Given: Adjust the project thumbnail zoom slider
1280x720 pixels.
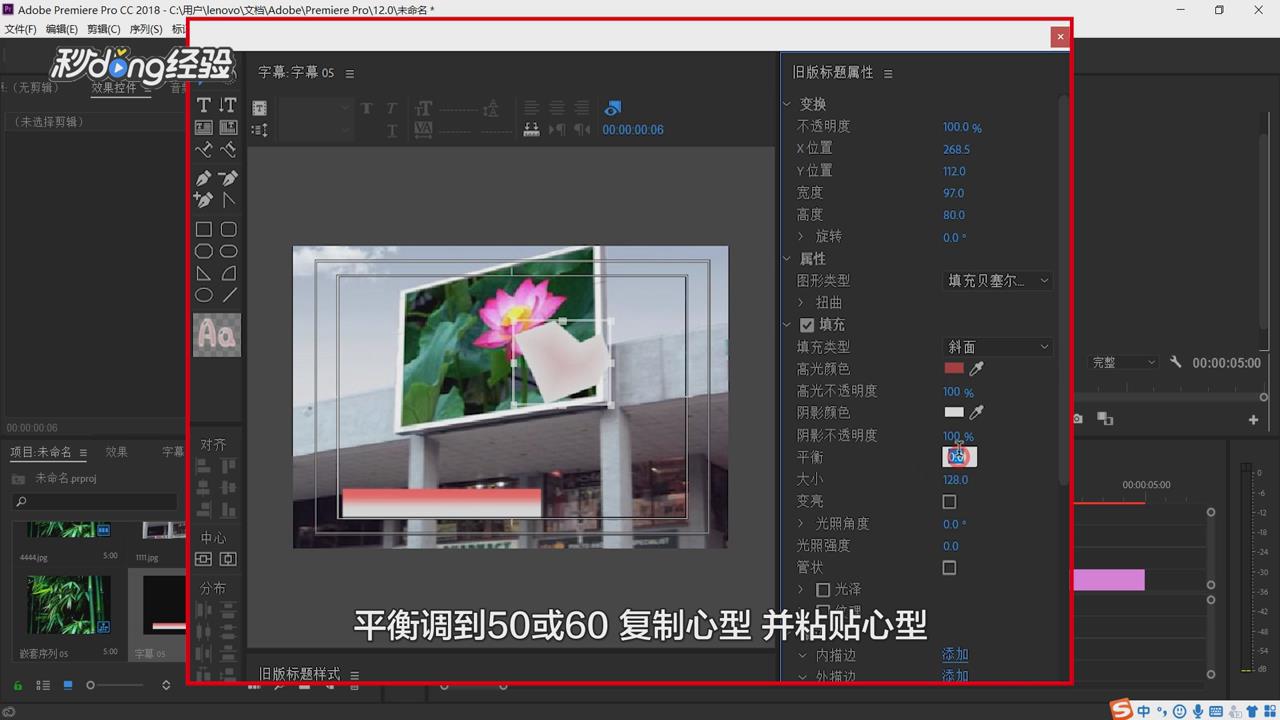Looking at the screenshot, I should coord(115,685).
